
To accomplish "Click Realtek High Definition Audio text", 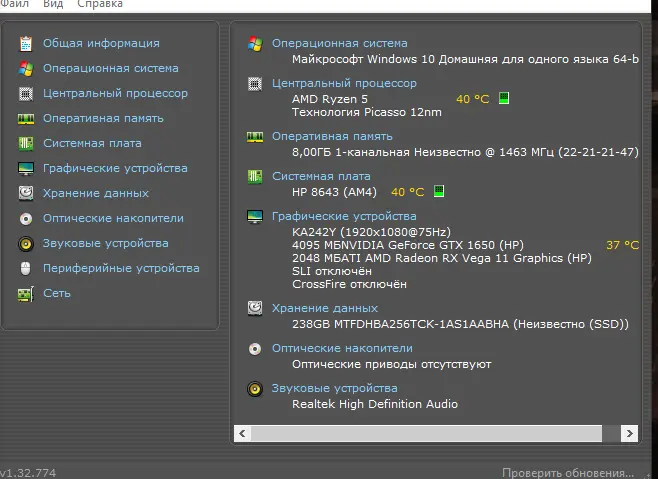I will [375, 404].
